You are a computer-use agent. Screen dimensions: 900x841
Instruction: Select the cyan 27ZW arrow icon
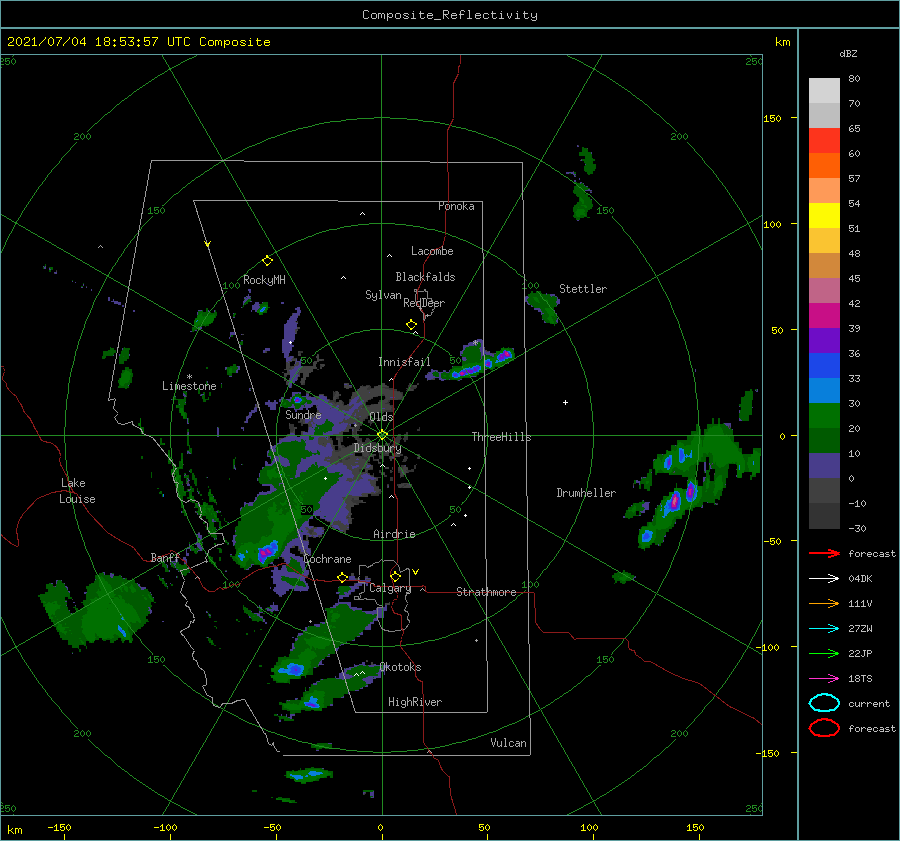pos(824,629)
